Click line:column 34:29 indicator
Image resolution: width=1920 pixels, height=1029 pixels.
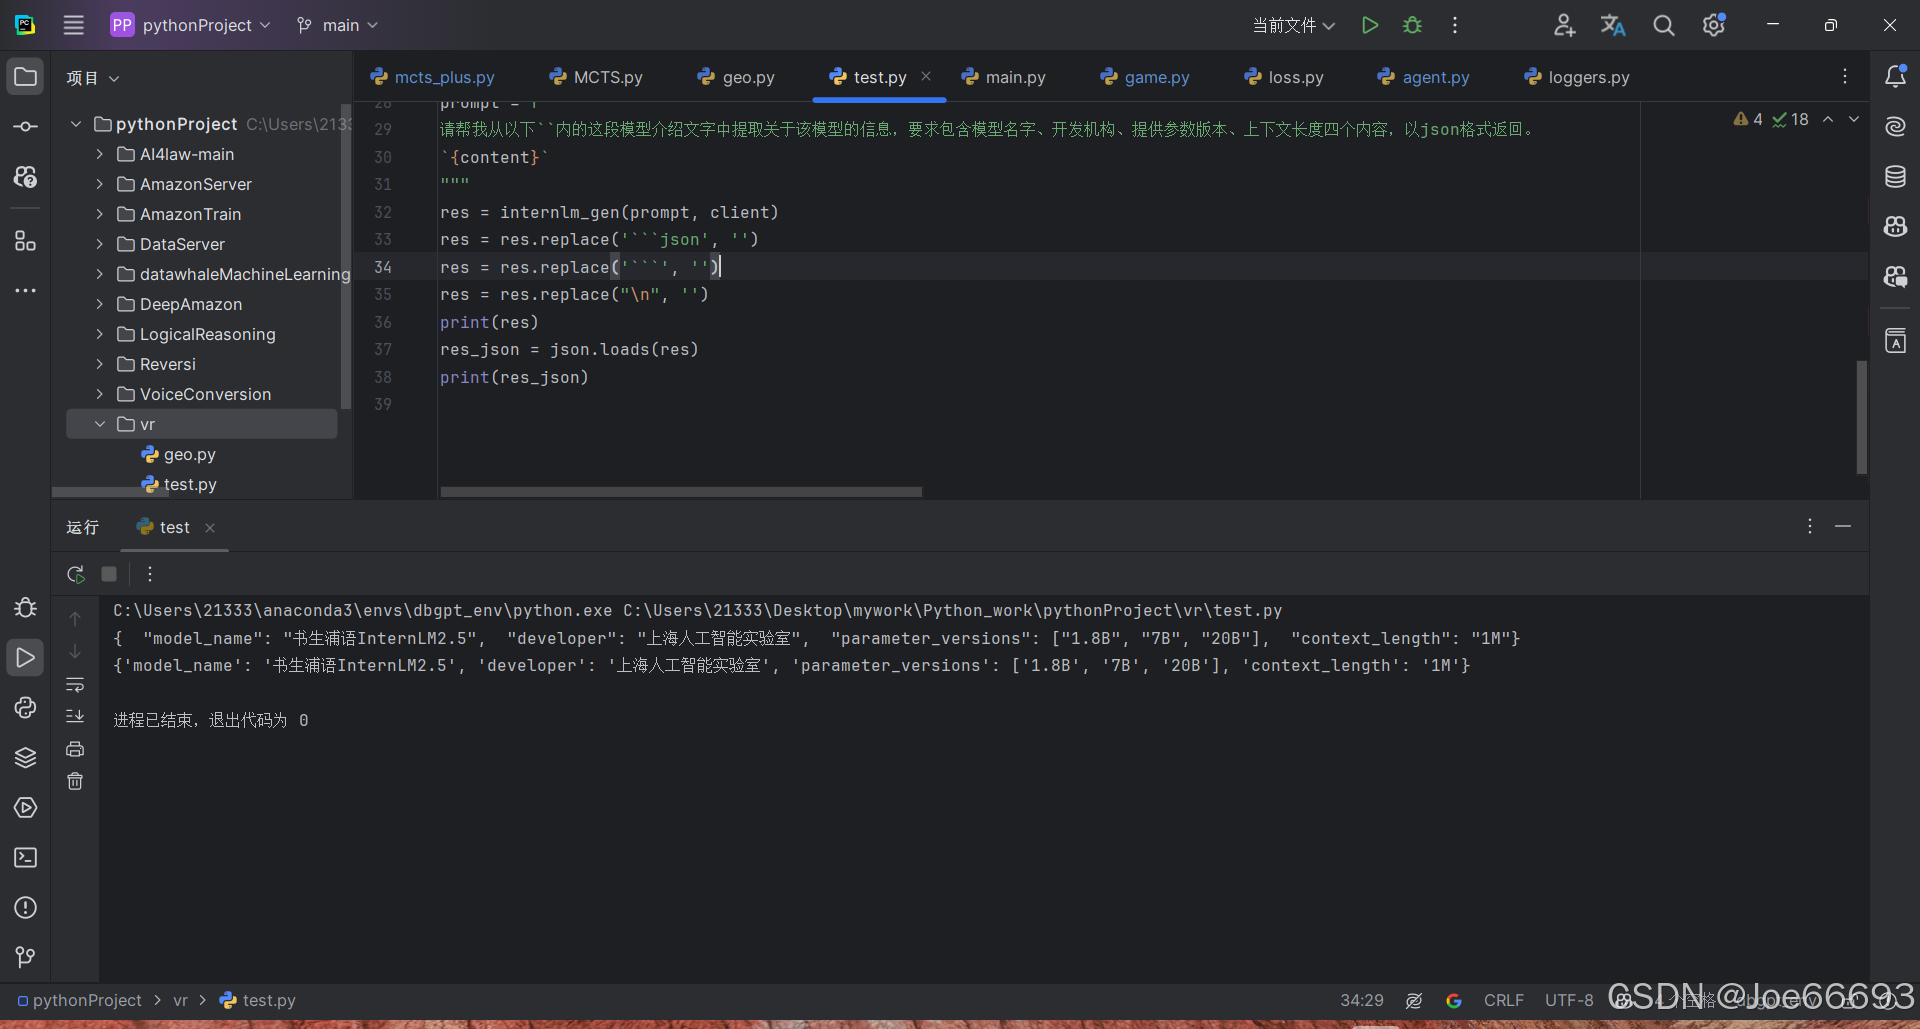[x=1362, y=1000]
